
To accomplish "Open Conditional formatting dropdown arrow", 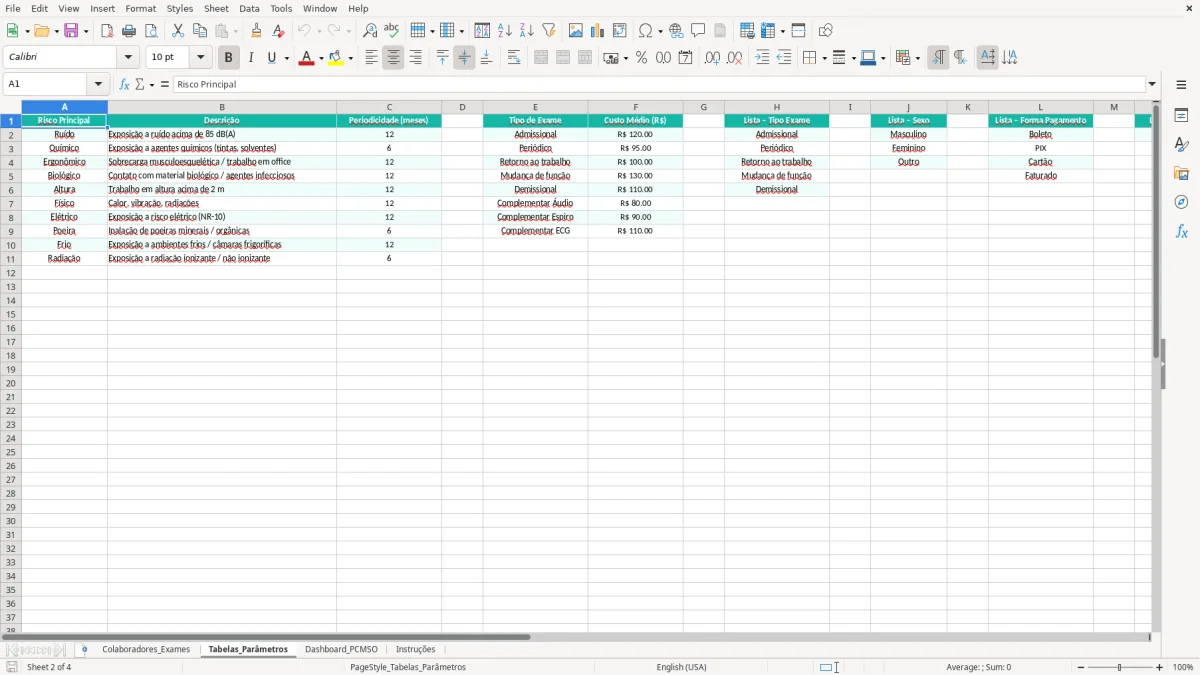I will click(x=917, y=58).
